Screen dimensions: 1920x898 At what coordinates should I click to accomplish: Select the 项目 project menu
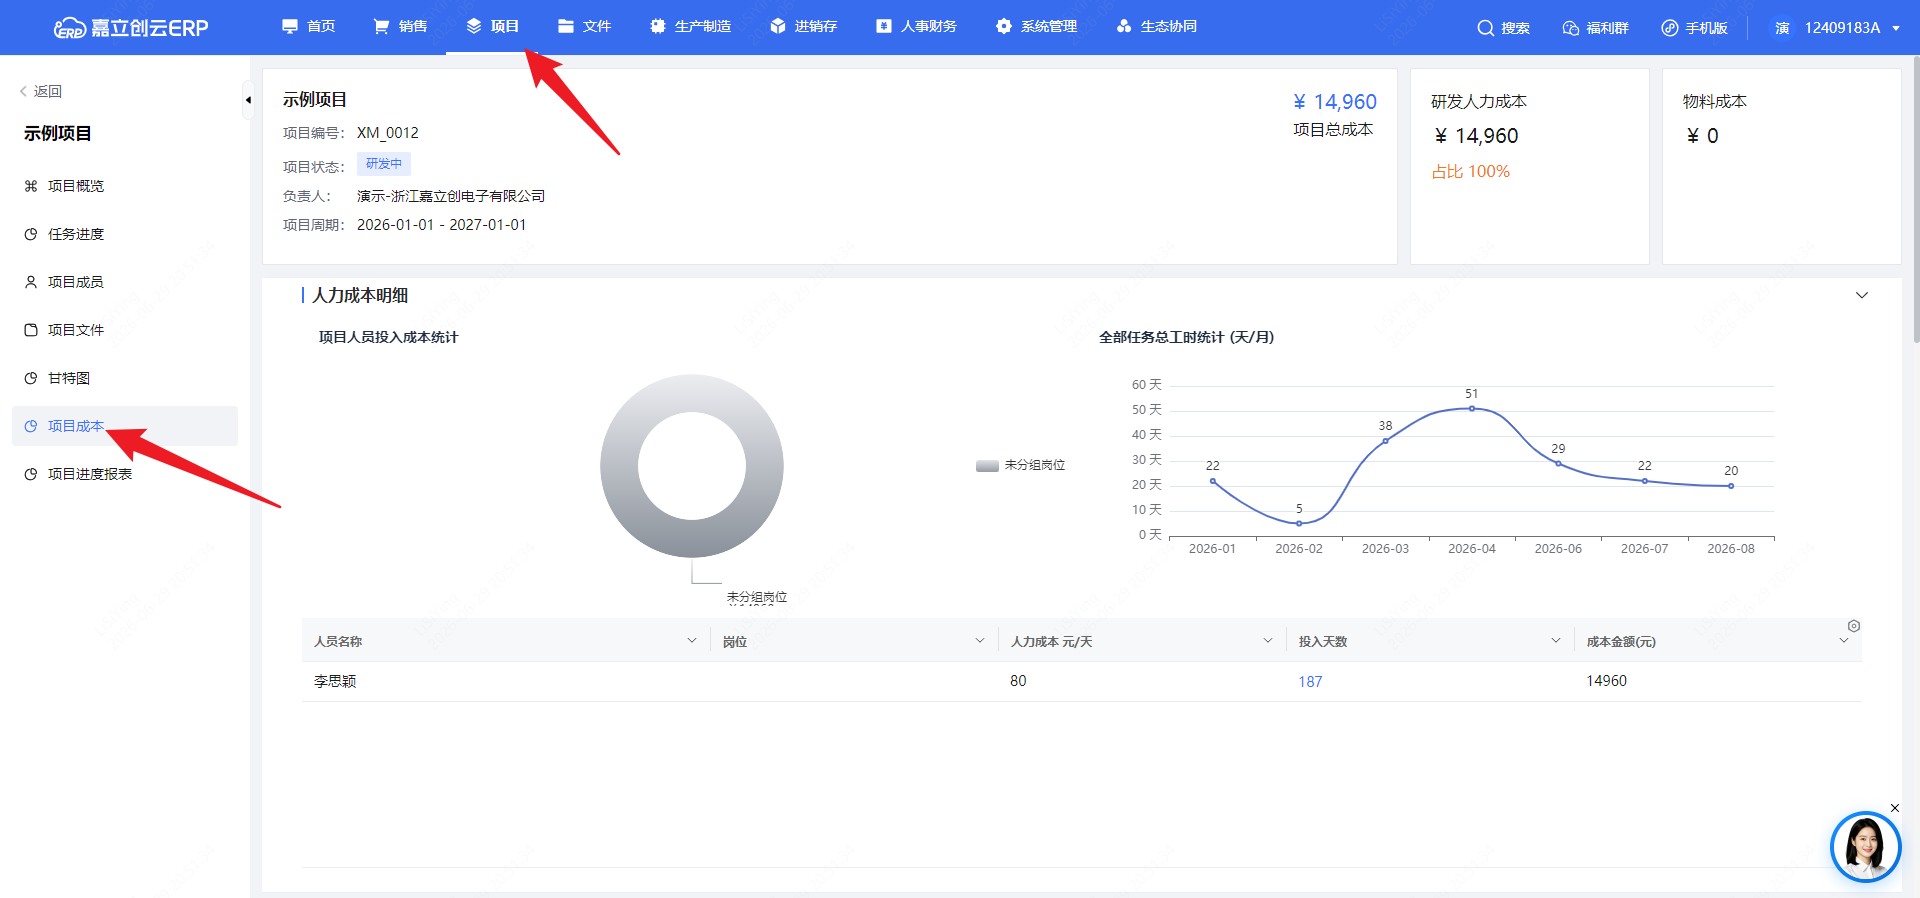point(493,26)
